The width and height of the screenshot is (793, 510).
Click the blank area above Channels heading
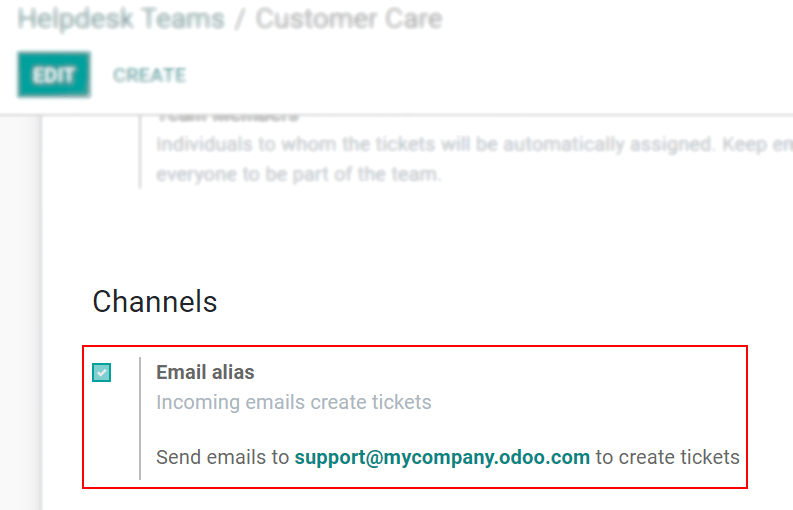(x=400, y=235)
